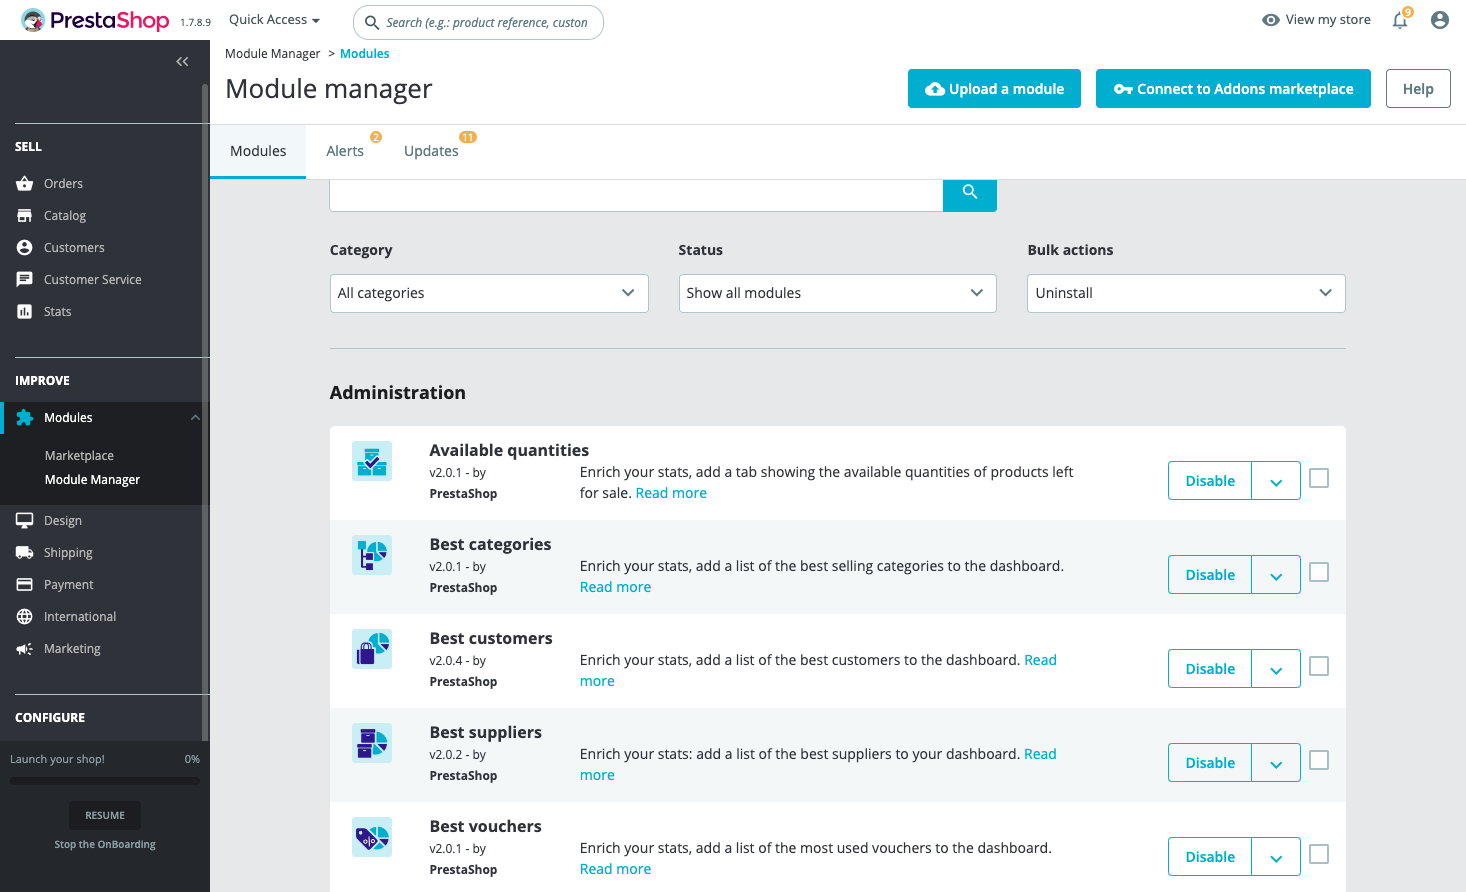Switch to the Alerts tab
The image size is (1466, 892).
pos(345,151)
